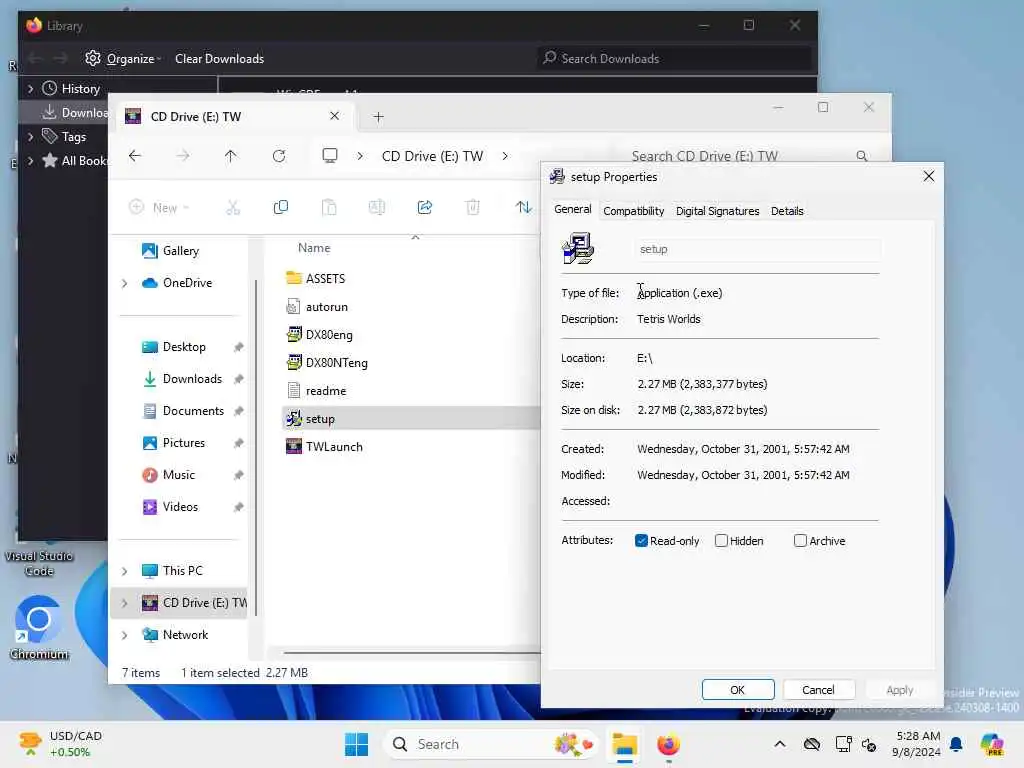Click Search Downloads field in Library
Viewport: 1024px width, 768px height.
point(674,59)
